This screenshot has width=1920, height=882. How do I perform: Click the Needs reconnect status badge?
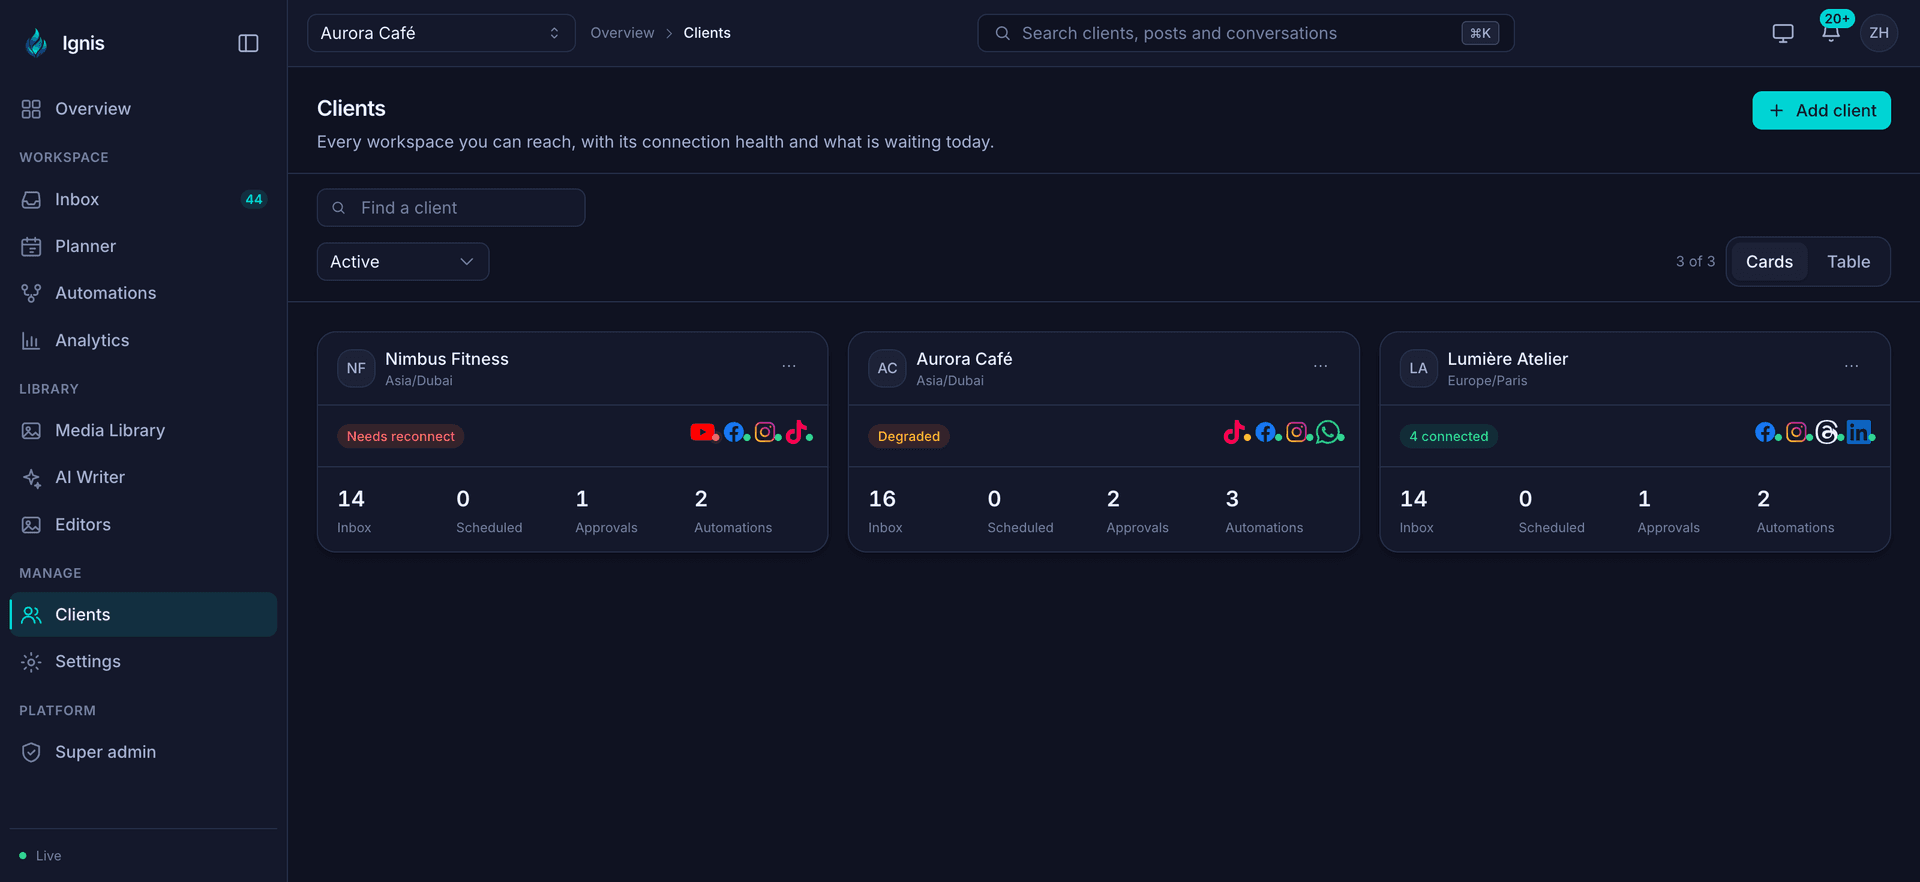[400, 436]
